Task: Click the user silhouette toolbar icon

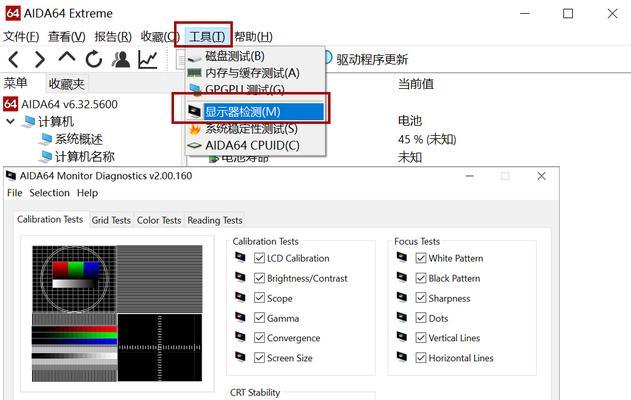Action: pos(121,60)
